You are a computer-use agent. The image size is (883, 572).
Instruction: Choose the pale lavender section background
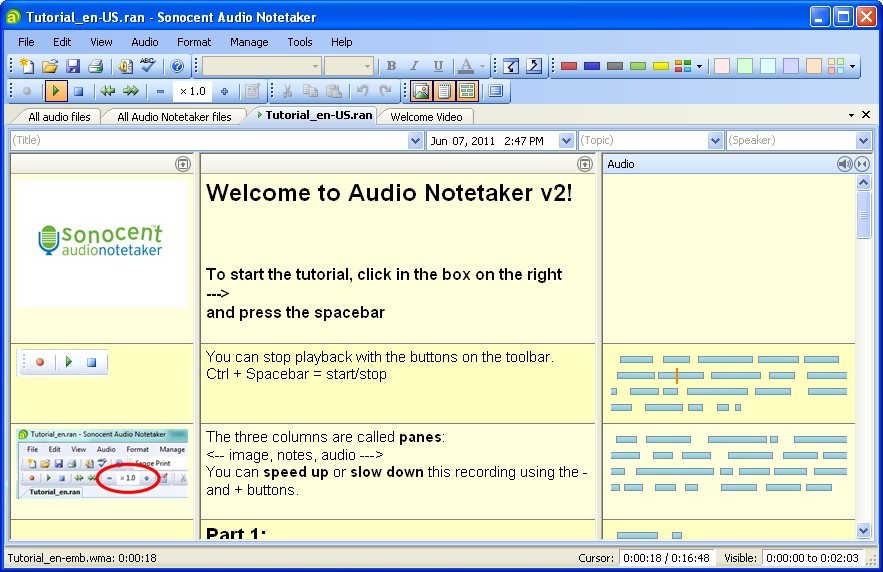click(x=790, y=66)
